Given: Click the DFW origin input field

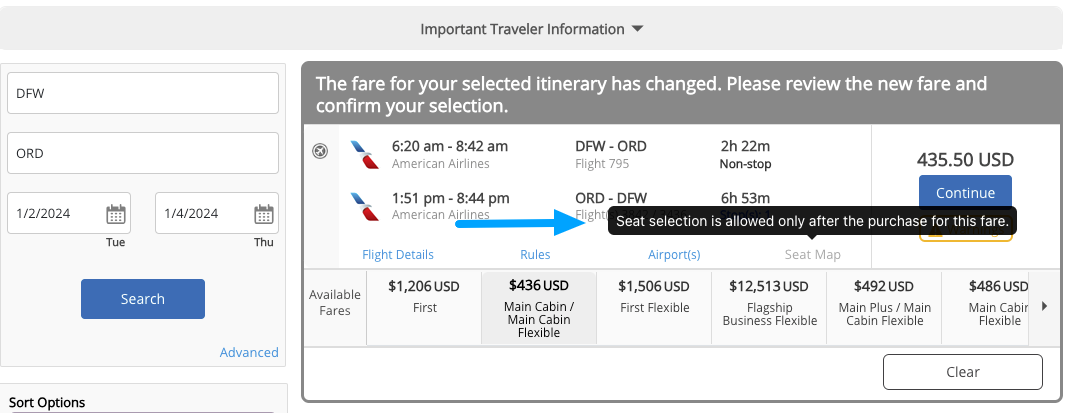Looking at the screenshot, I should point(143,93).
